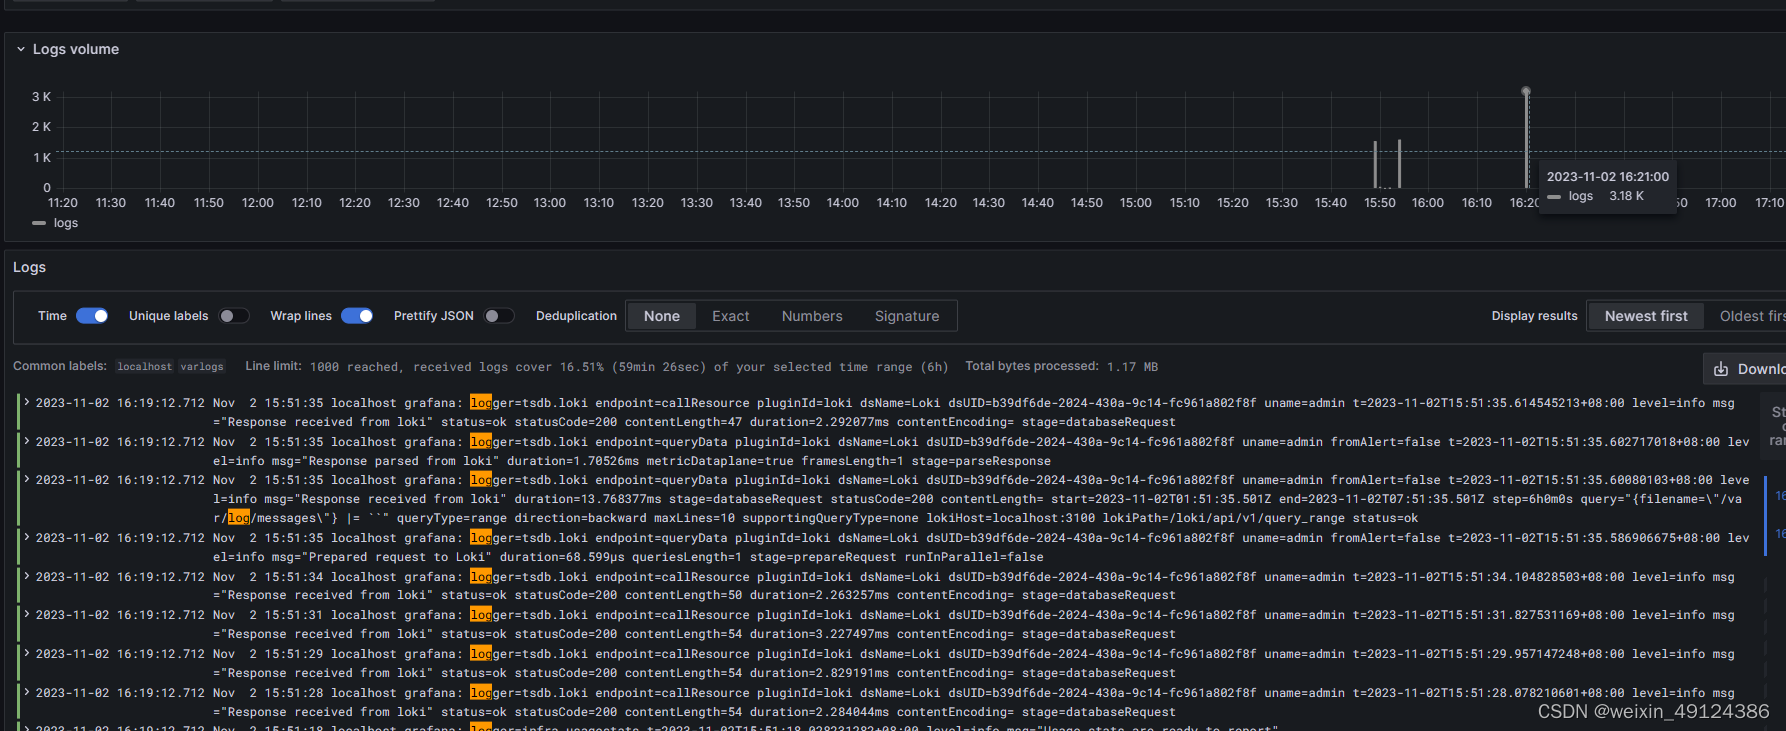Expand log row "Prepared request to Loki"

pyautogui.click(x=27, y=538)
